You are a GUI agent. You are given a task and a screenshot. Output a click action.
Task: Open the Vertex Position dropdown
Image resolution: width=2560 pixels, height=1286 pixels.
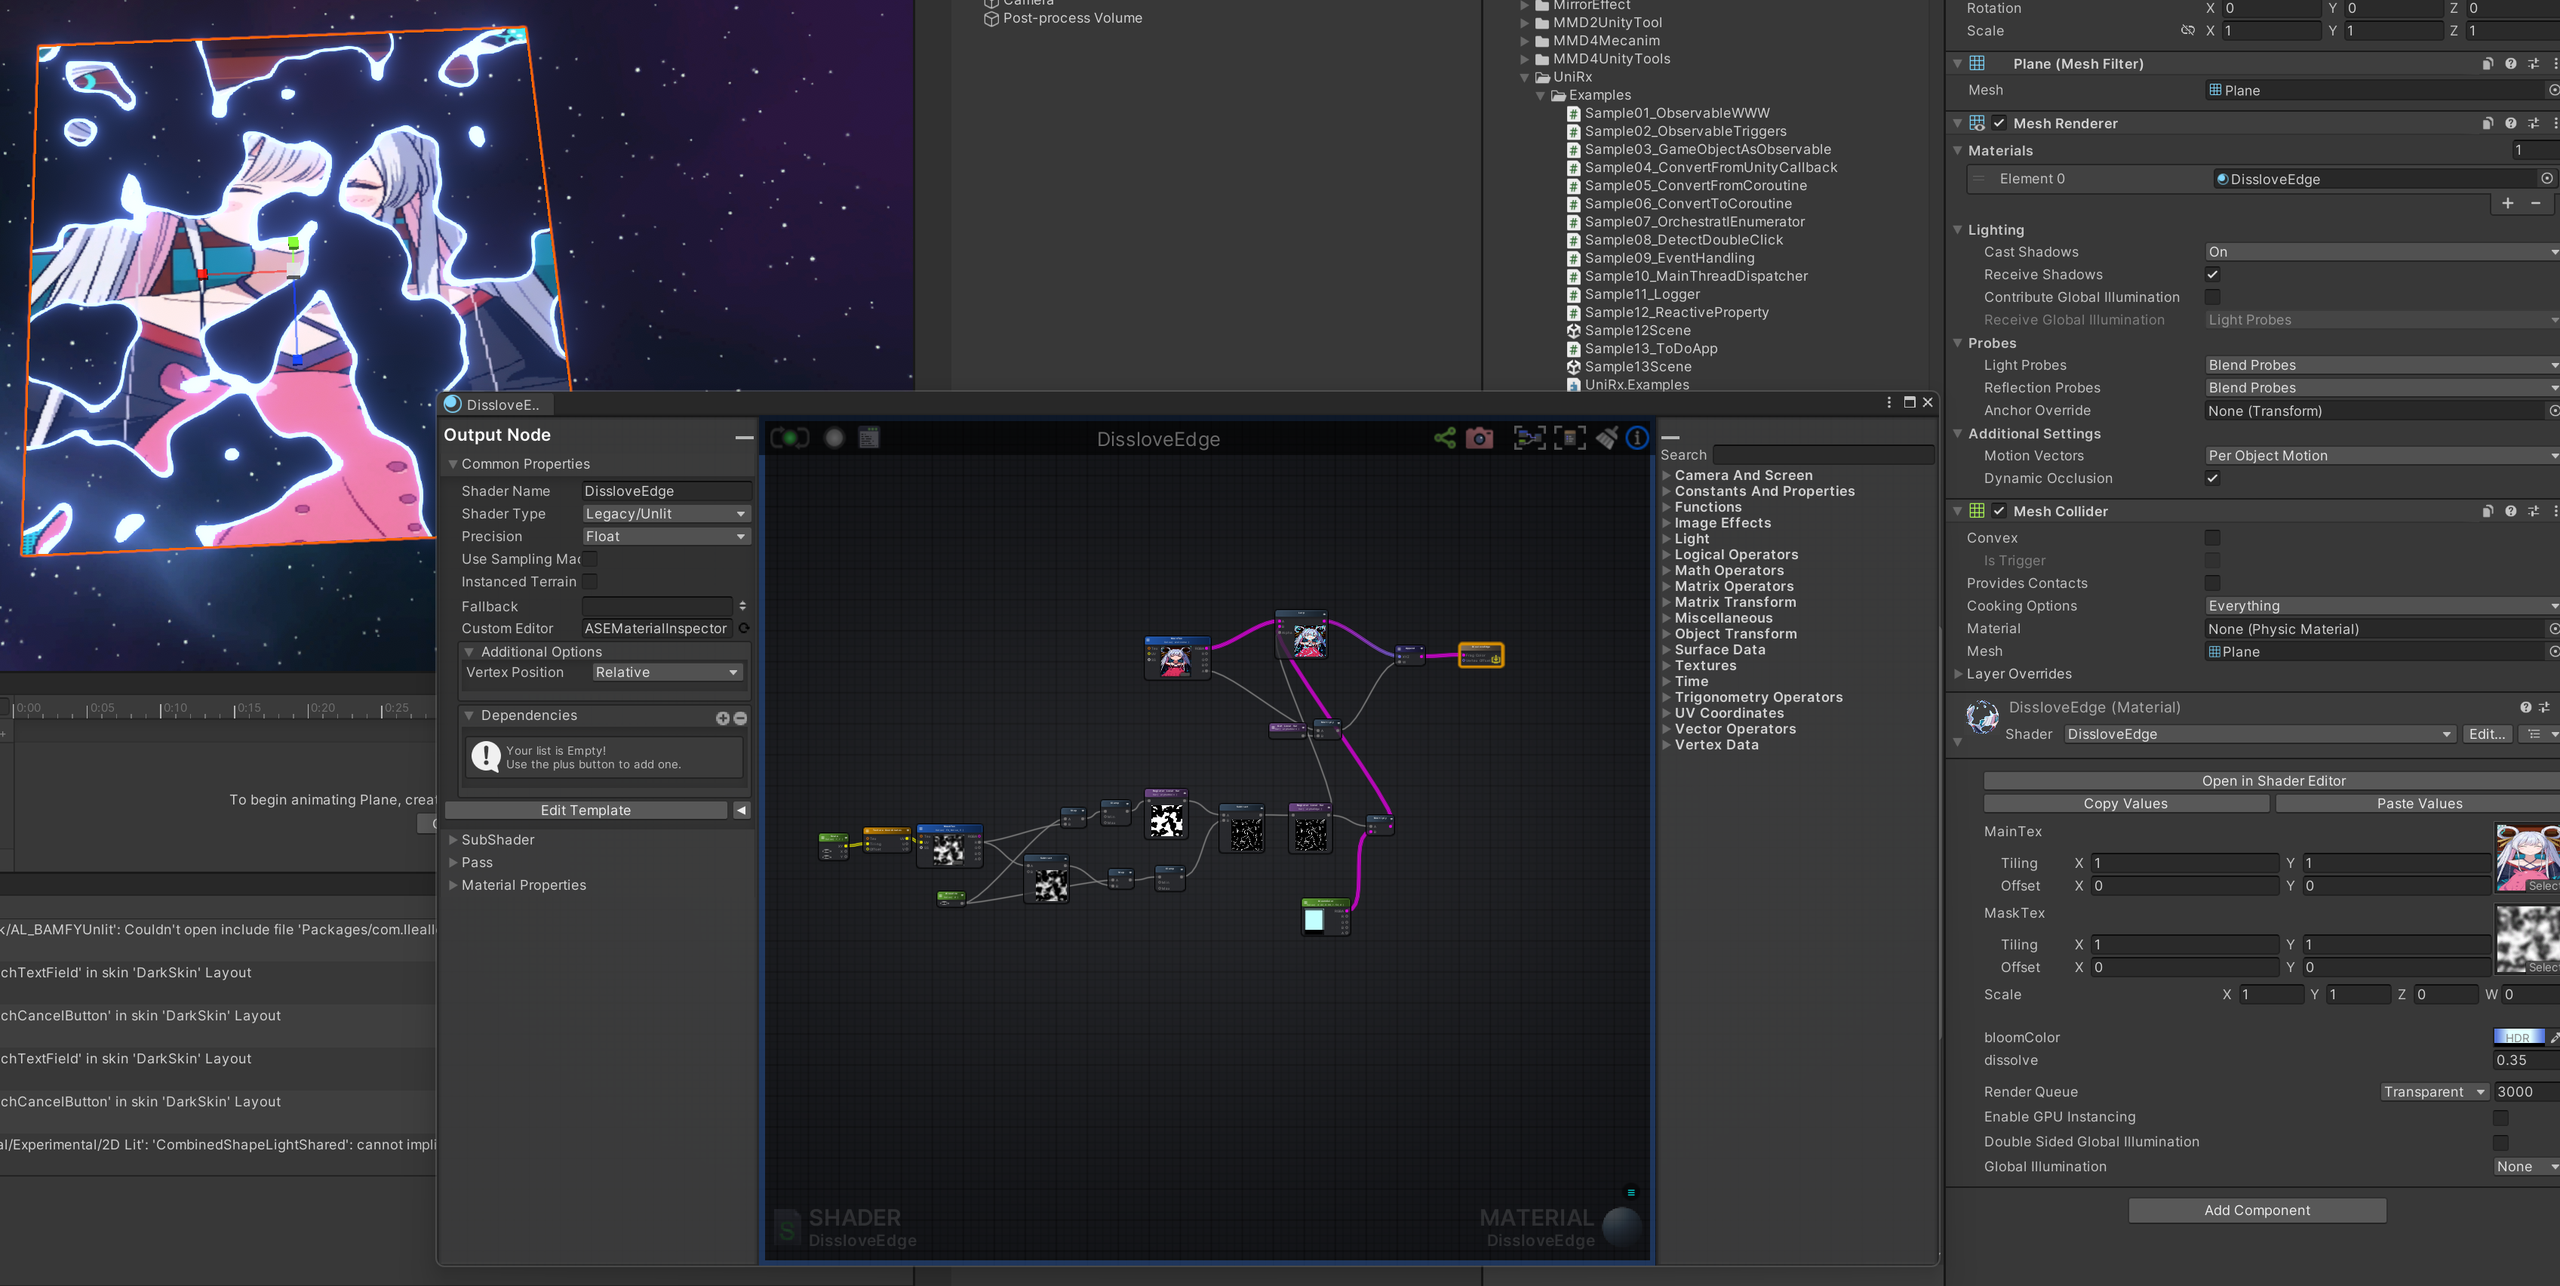(x=668, y=672)
